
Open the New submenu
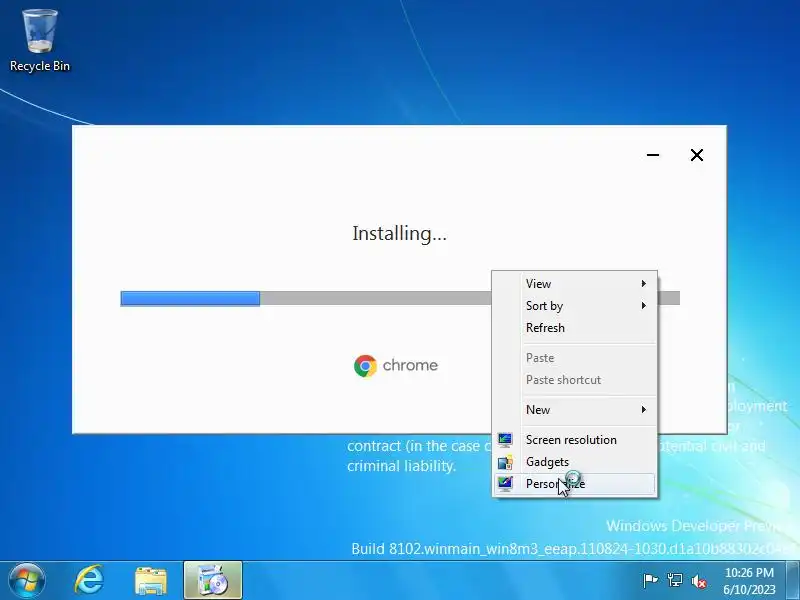(574, 410)
